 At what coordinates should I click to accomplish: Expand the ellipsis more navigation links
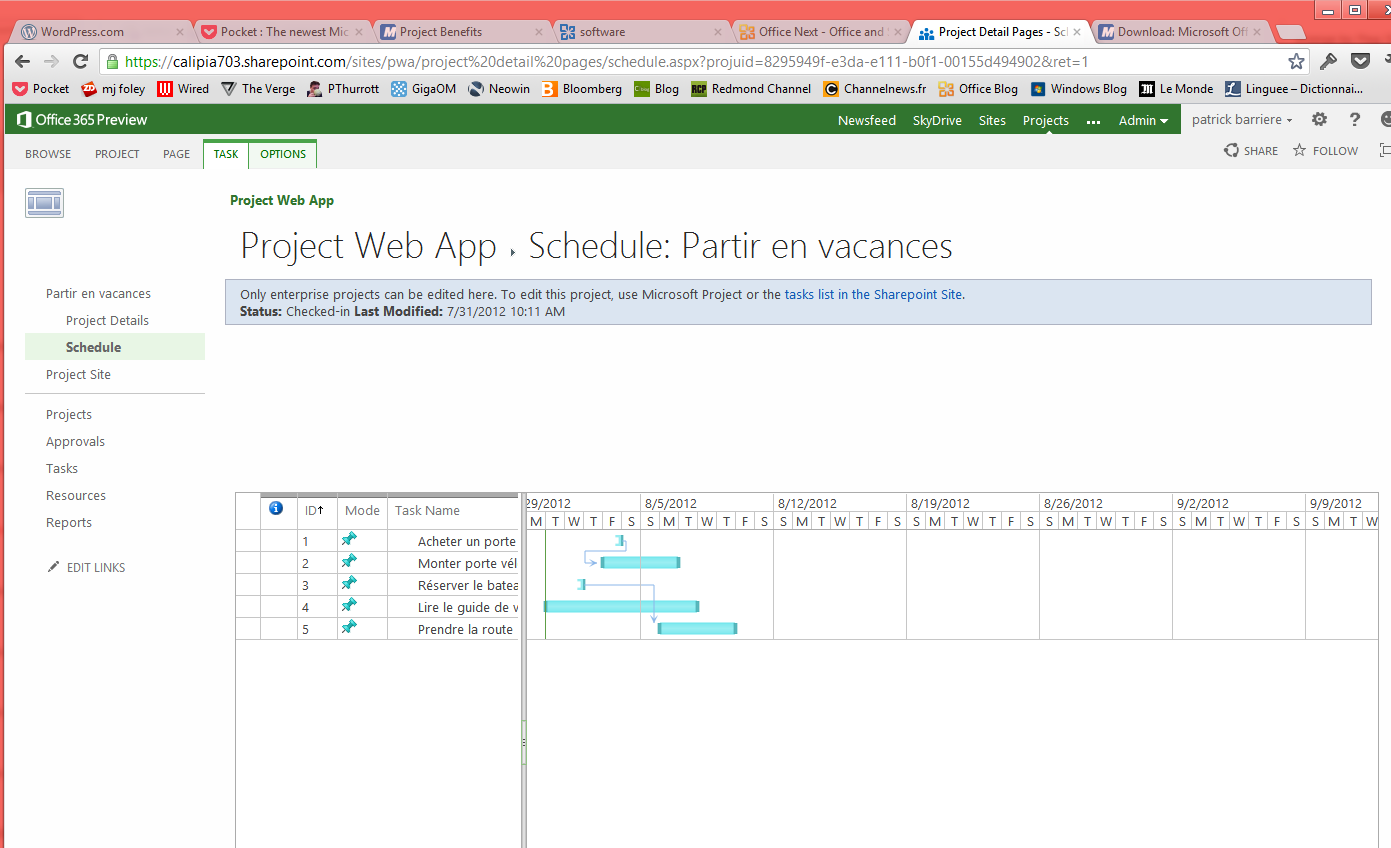1093,121
